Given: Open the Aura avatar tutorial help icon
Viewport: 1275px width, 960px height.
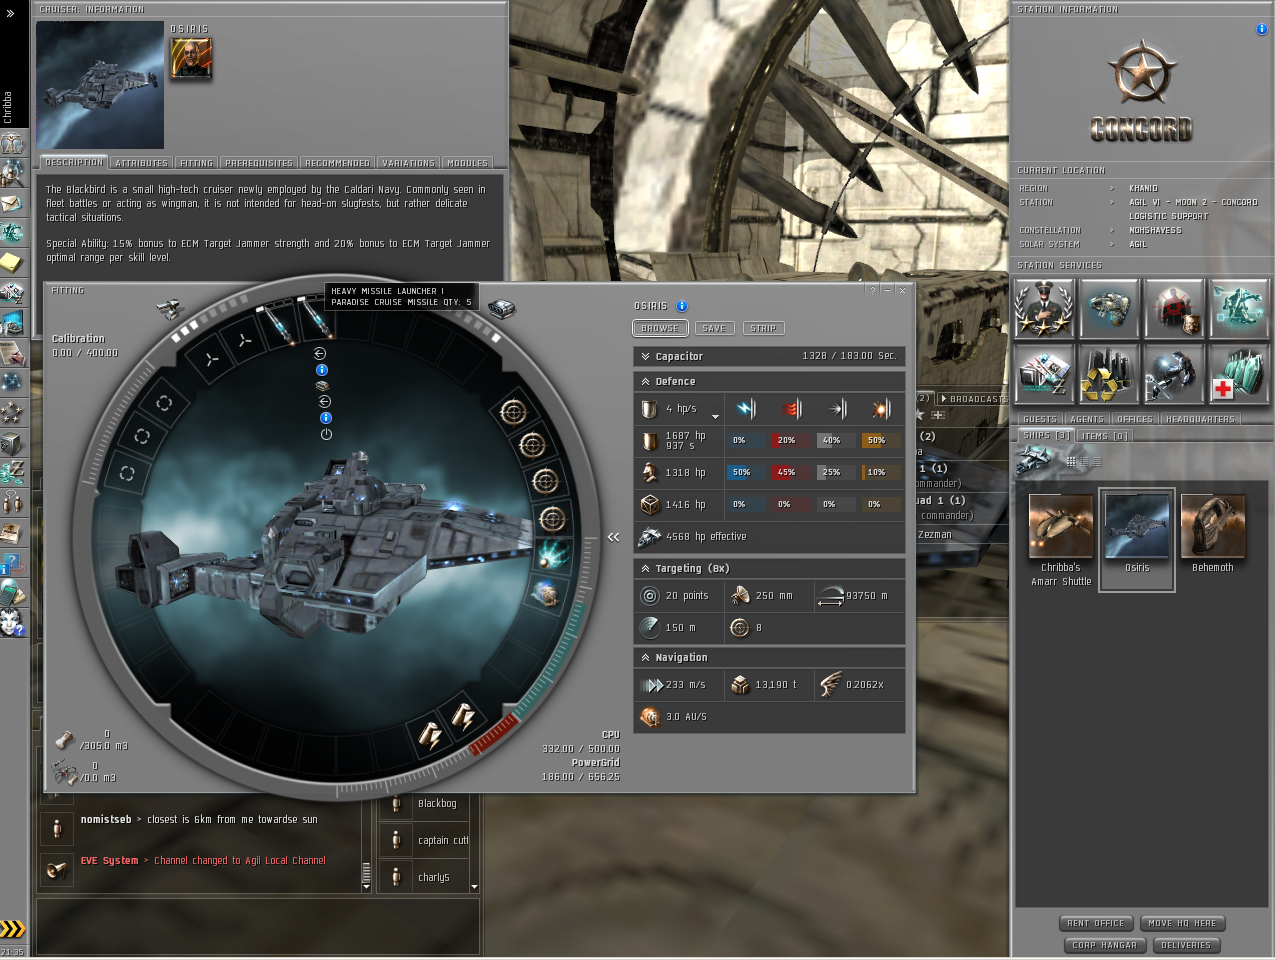Looking at the screenshot, I should [12, 622].
